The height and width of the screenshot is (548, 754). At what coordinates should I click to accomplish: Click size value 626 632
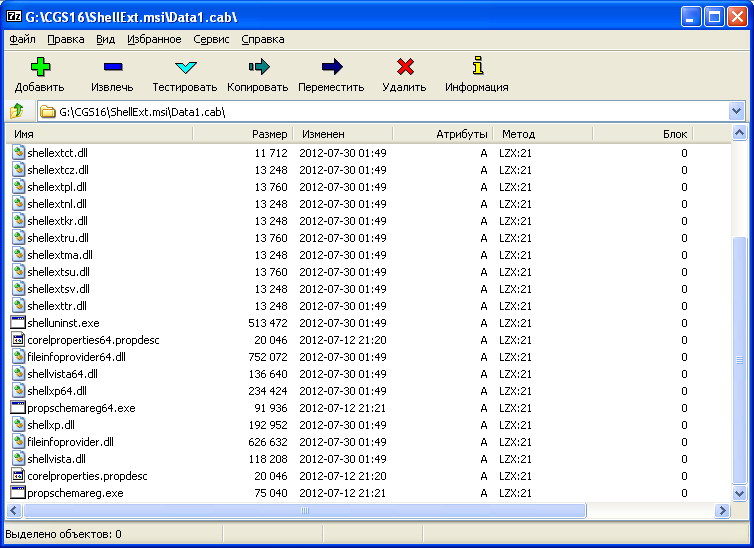coord(268,442)
